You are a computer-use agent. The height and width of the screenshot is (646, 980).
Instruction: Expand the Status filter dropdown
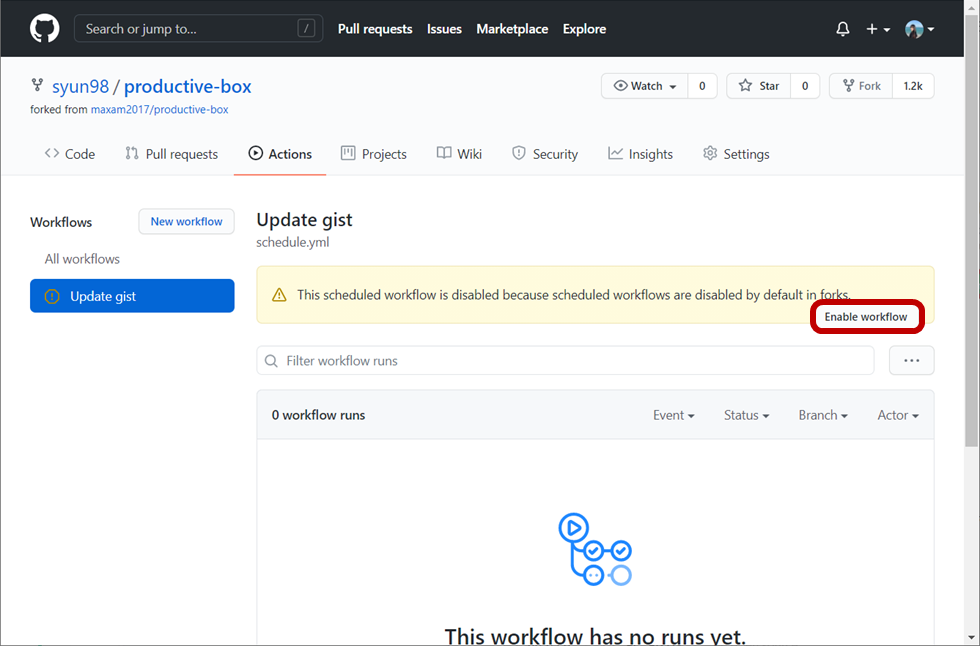coord(746,415)
